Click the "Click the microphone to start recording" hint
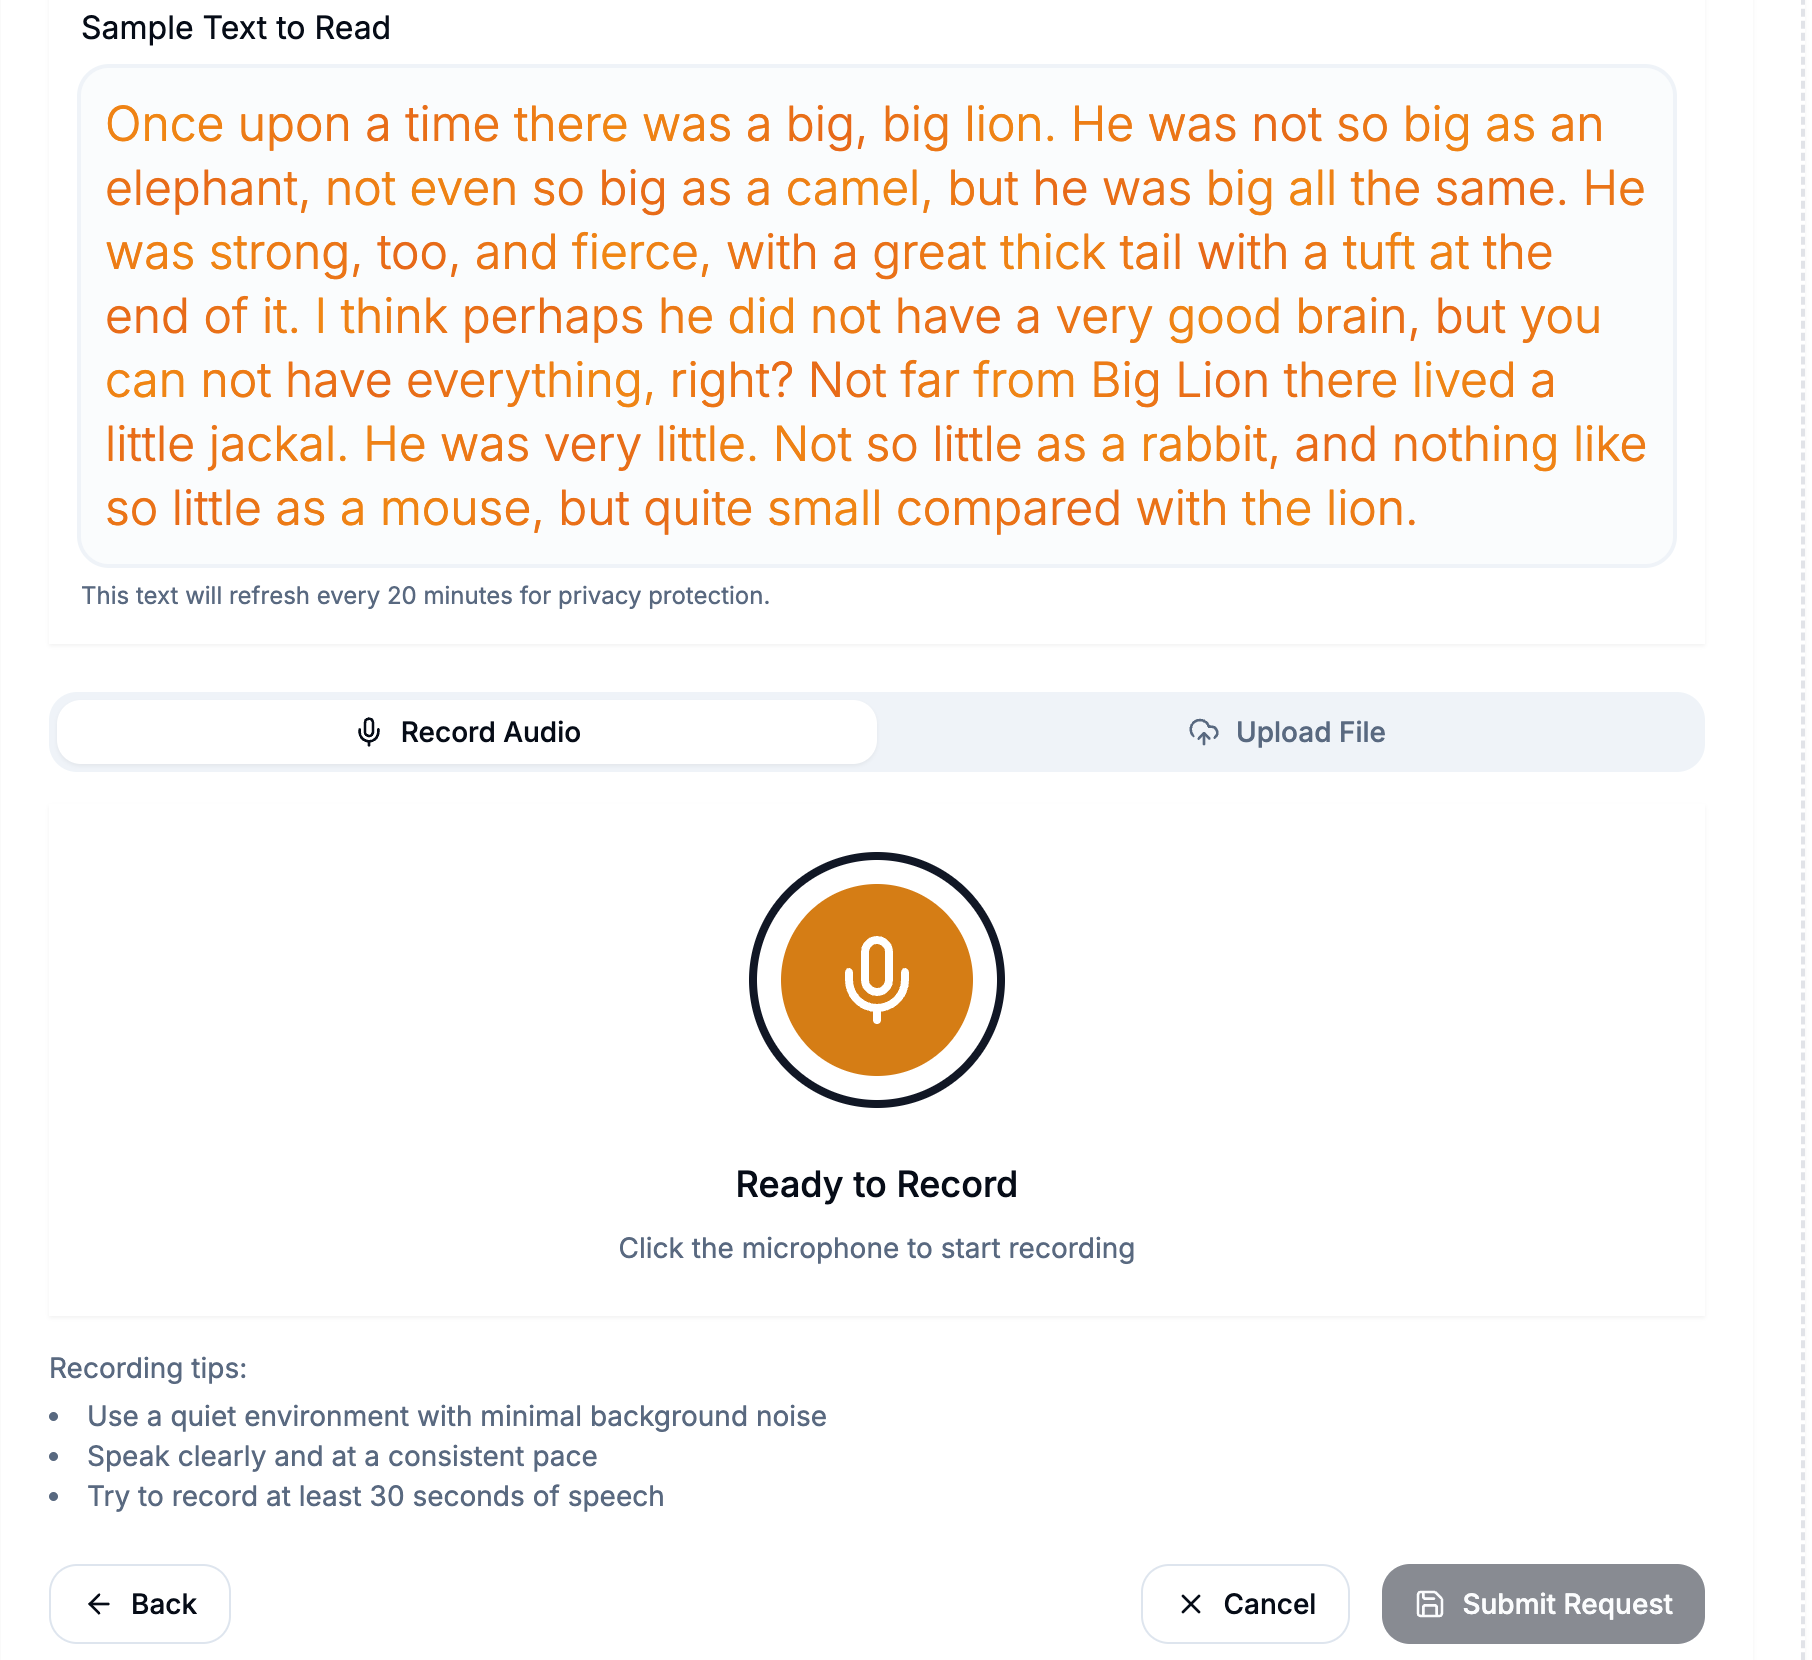The width and height of the screenshot is (1812, 1660). point(876,1248)
